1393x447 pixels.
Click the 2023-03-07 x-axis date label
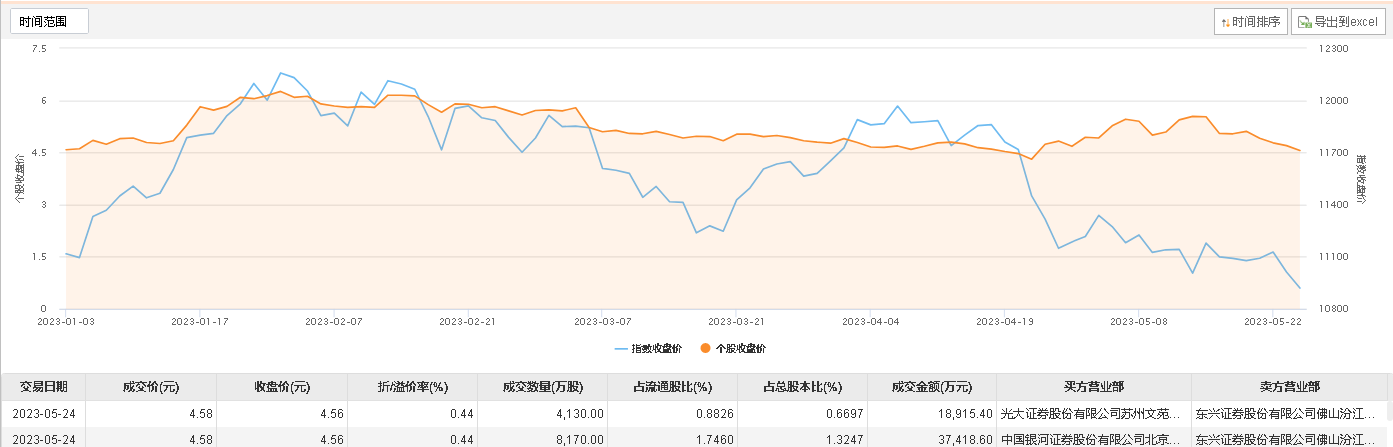(603, 322)
